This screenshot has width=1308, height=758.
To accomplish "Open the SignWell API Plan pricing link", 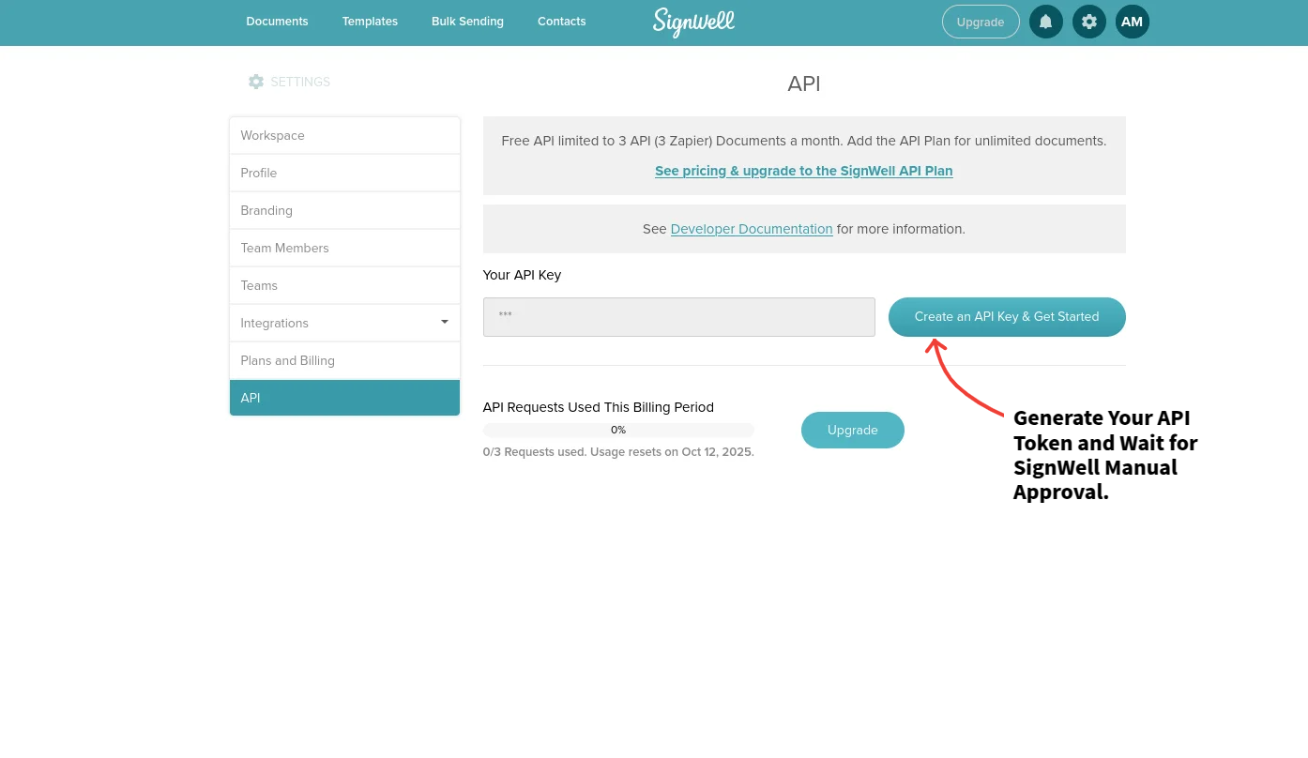I will (x=803, y=170).
